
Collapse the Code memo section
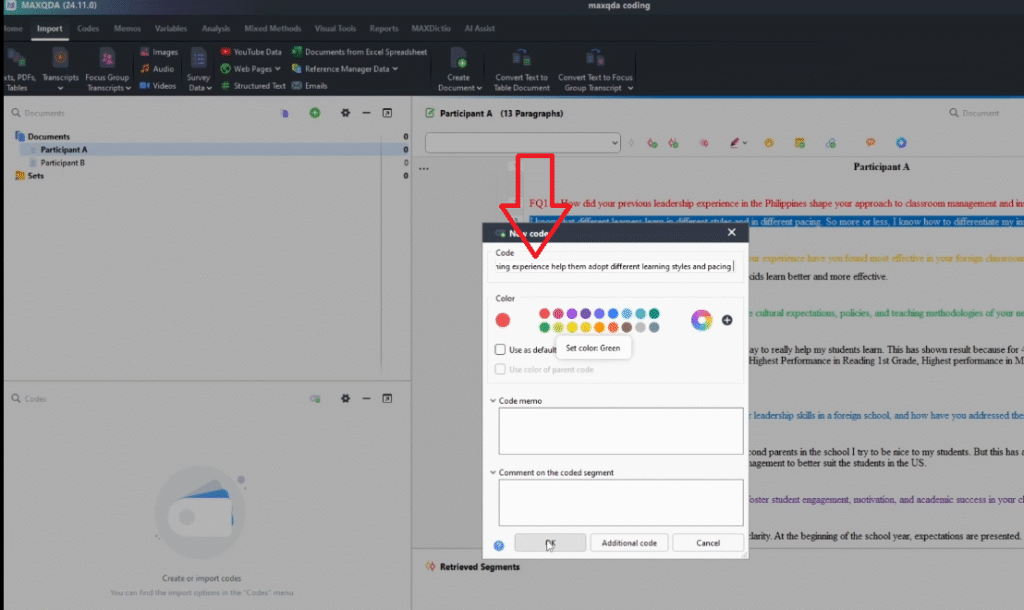(x=493, y=401)
